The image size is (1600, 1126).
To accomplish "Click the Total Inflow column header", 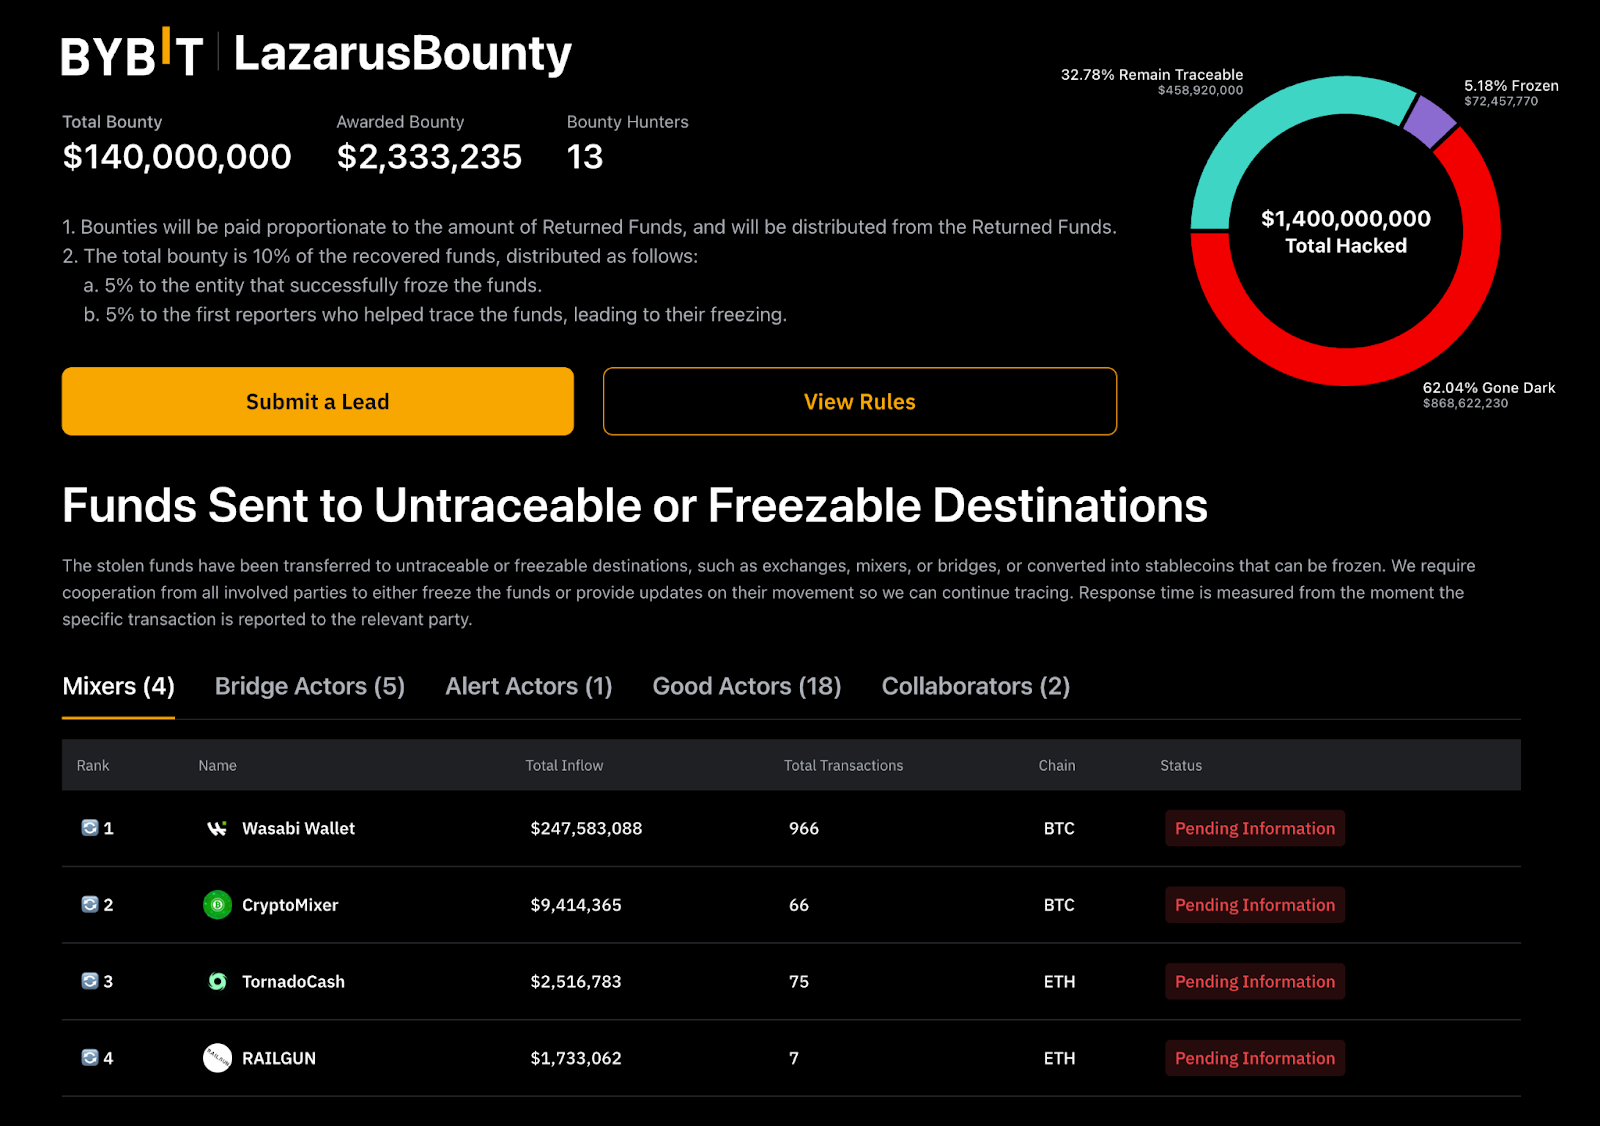I will pyautogui.click(x=564, y=765).
